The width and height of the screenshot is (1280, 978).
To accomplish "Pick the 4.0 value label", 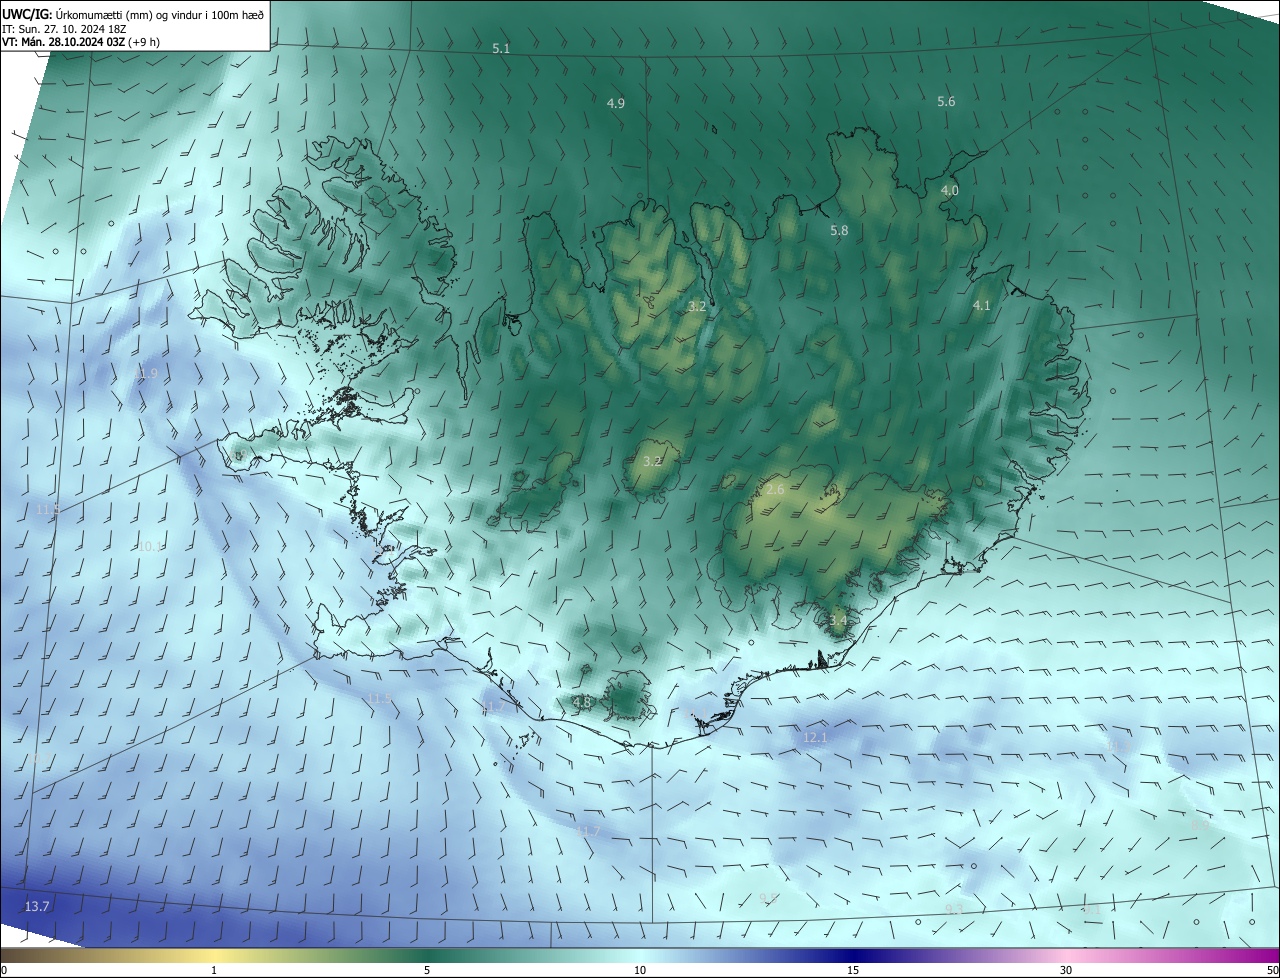I will 950,190.
